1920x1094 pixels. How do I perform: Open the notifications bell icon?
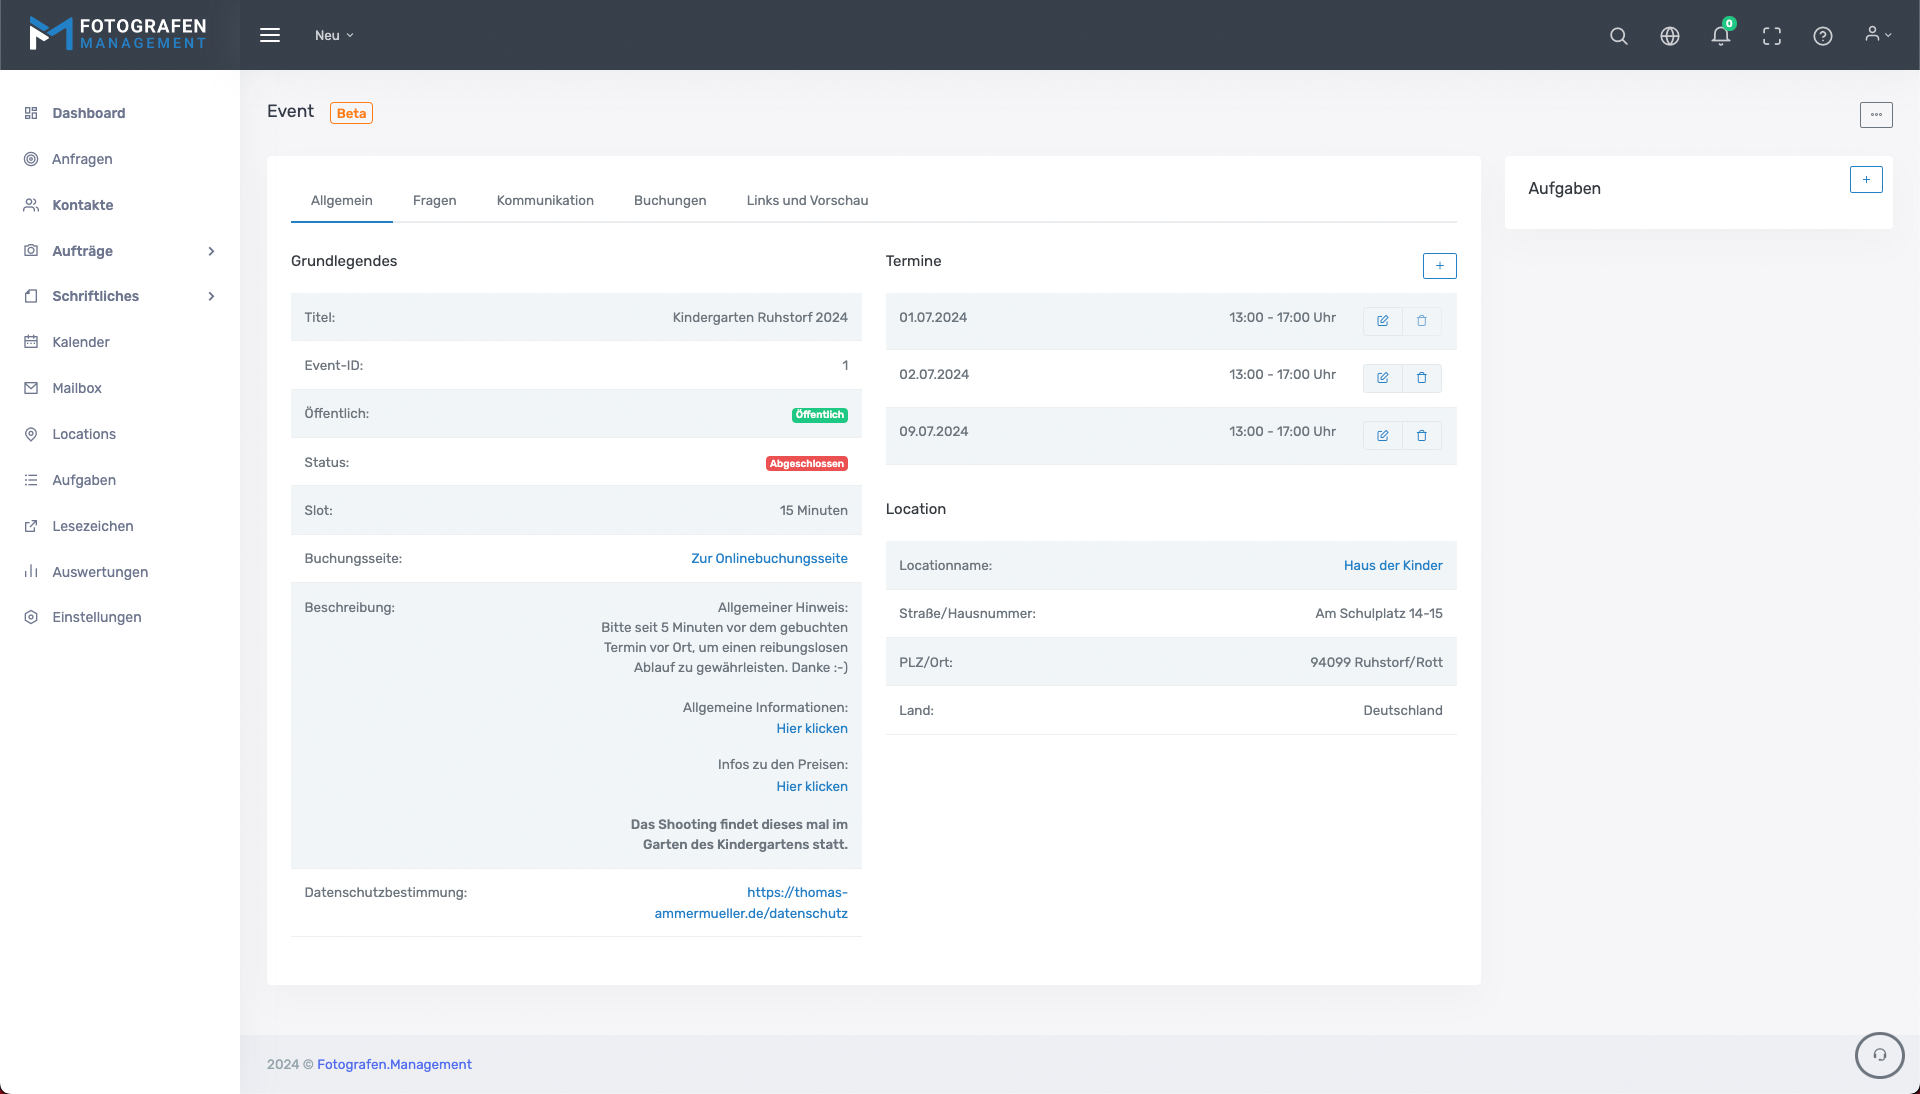[1720, 36]
